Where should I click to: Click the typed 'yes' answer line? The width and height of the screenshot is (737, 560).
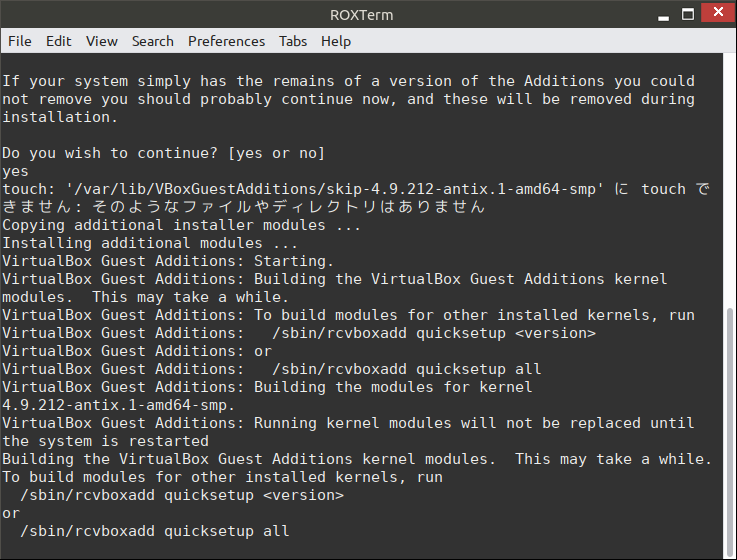[x=16, y=172]
